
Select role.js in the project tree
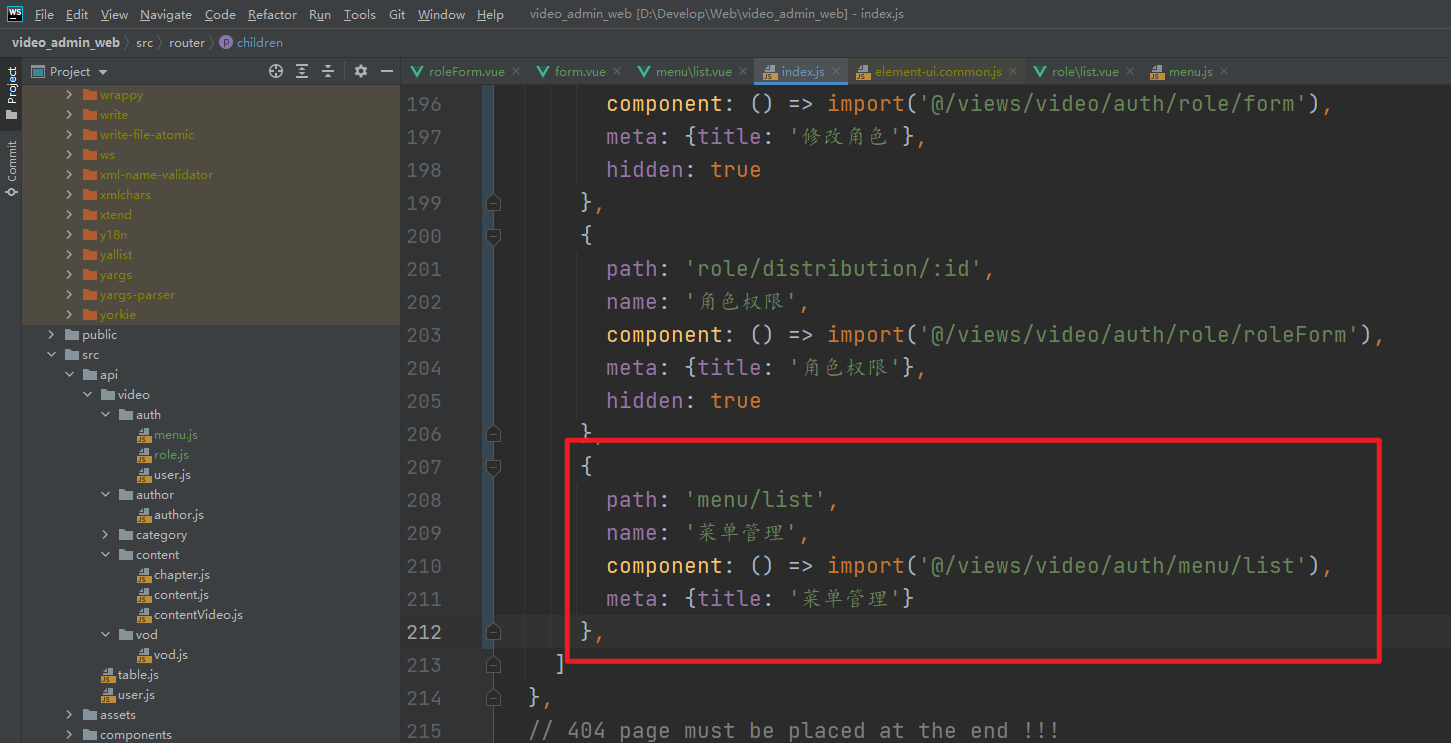coord(171,455)
